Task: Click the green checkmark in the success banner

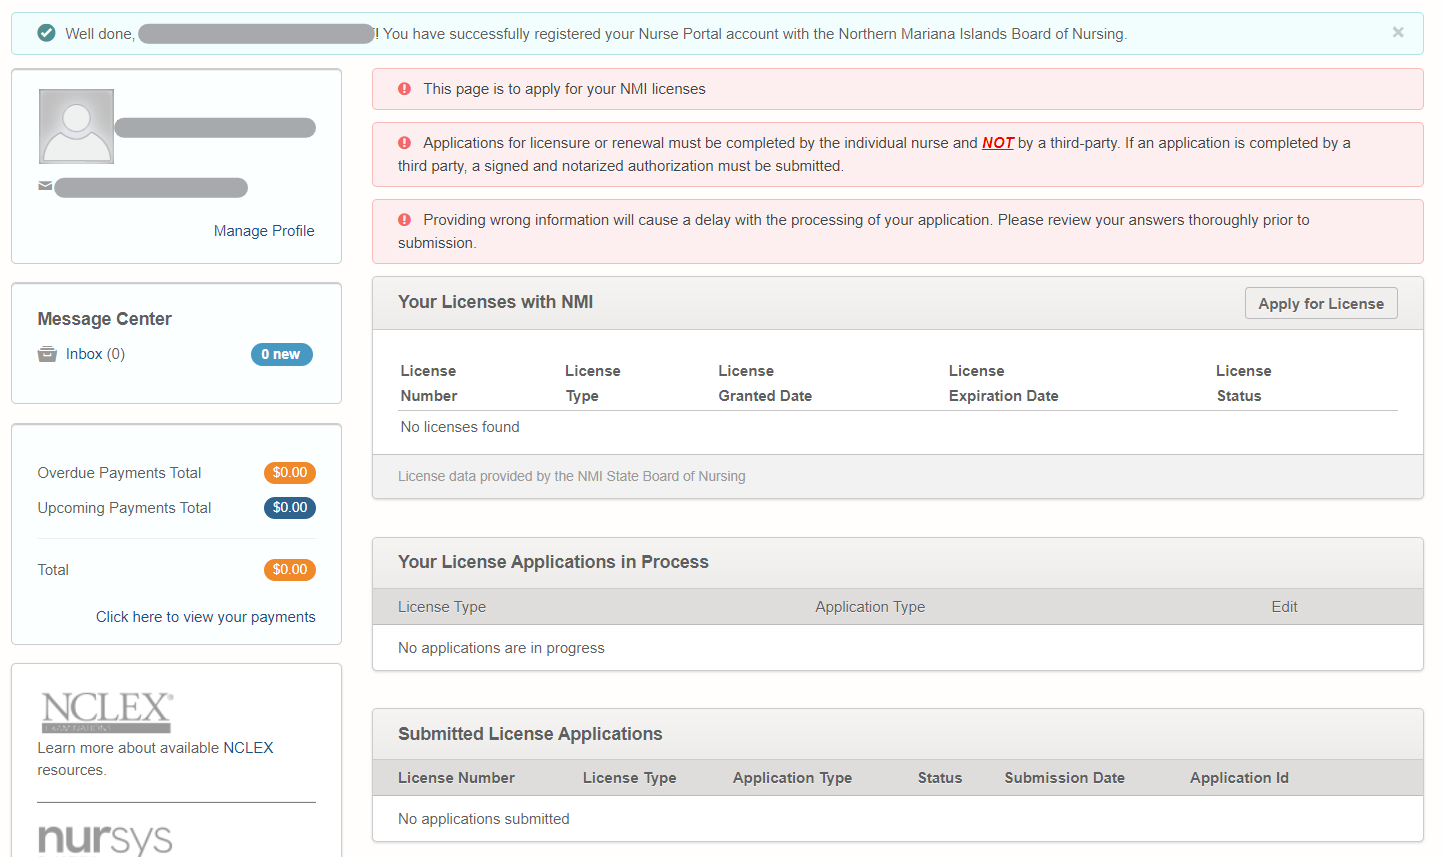Action: pos(46,32)
